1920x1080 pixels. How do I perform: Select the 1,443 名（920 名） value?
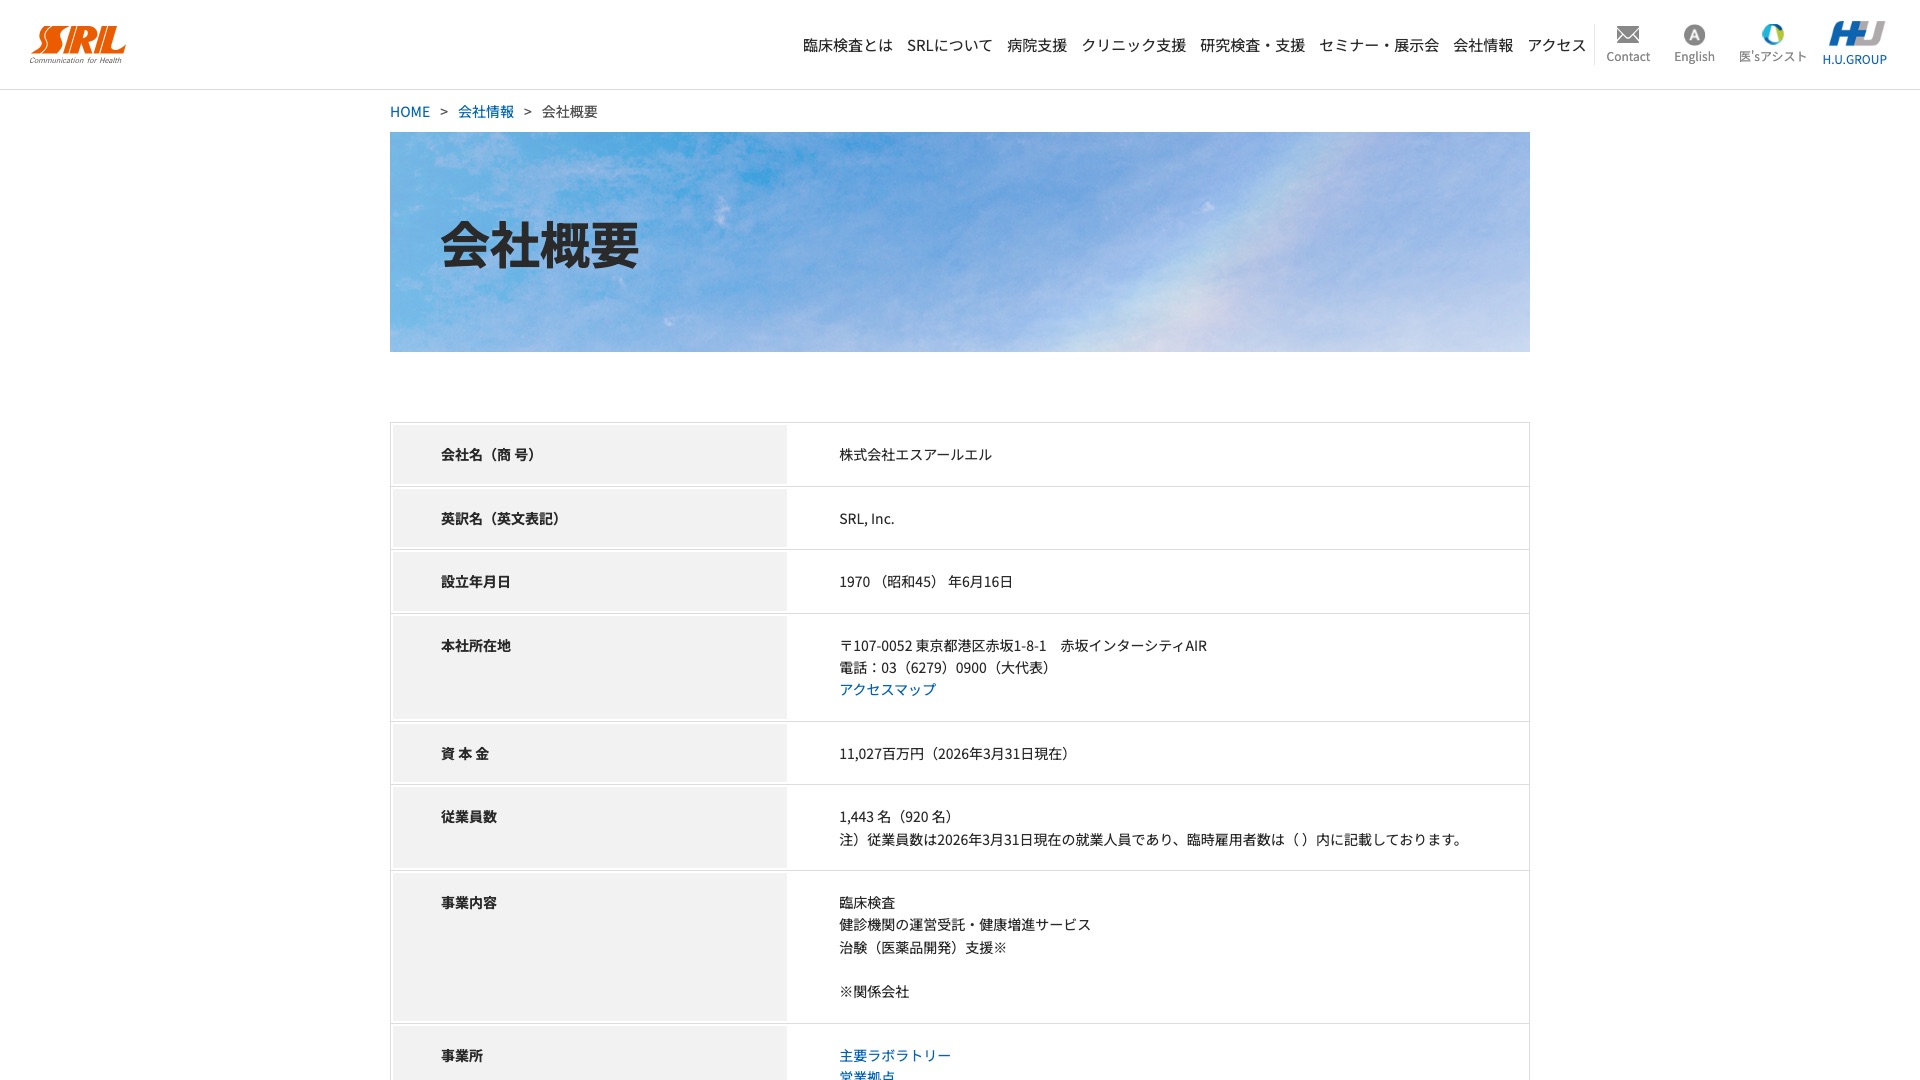click(899, 816)
